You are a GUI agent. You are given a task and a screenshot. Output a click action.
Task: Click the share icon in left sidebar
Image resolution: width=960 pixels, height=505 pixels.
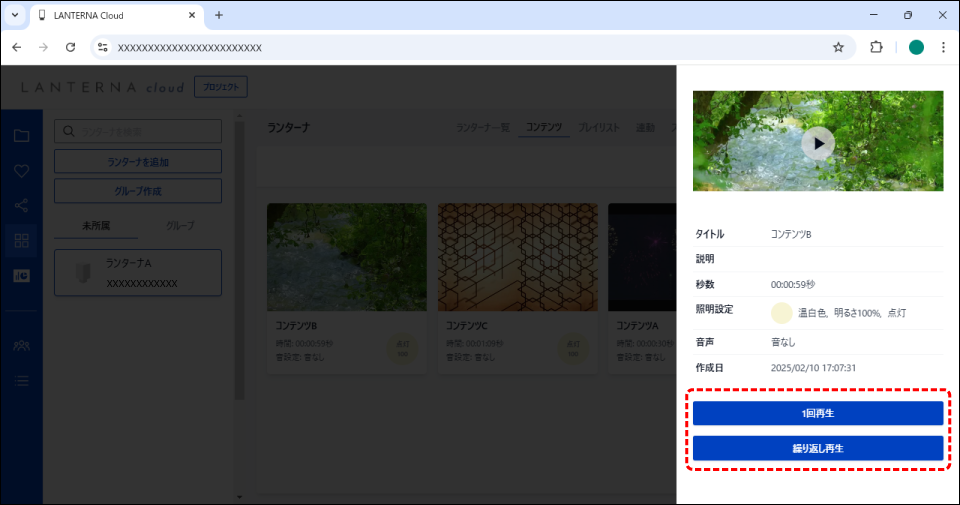point(21,206)
